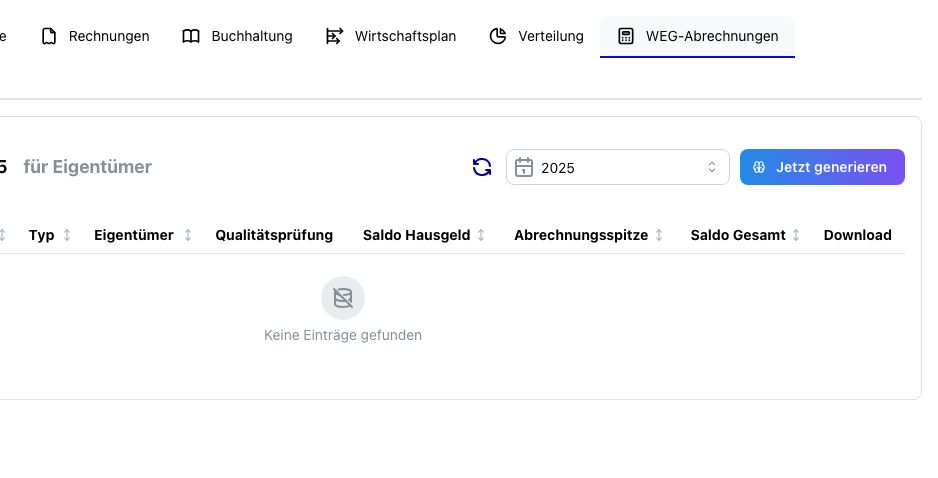938x478 pixels.
Task: Click the Abrechnungsspitze header label
Action: 581,235
